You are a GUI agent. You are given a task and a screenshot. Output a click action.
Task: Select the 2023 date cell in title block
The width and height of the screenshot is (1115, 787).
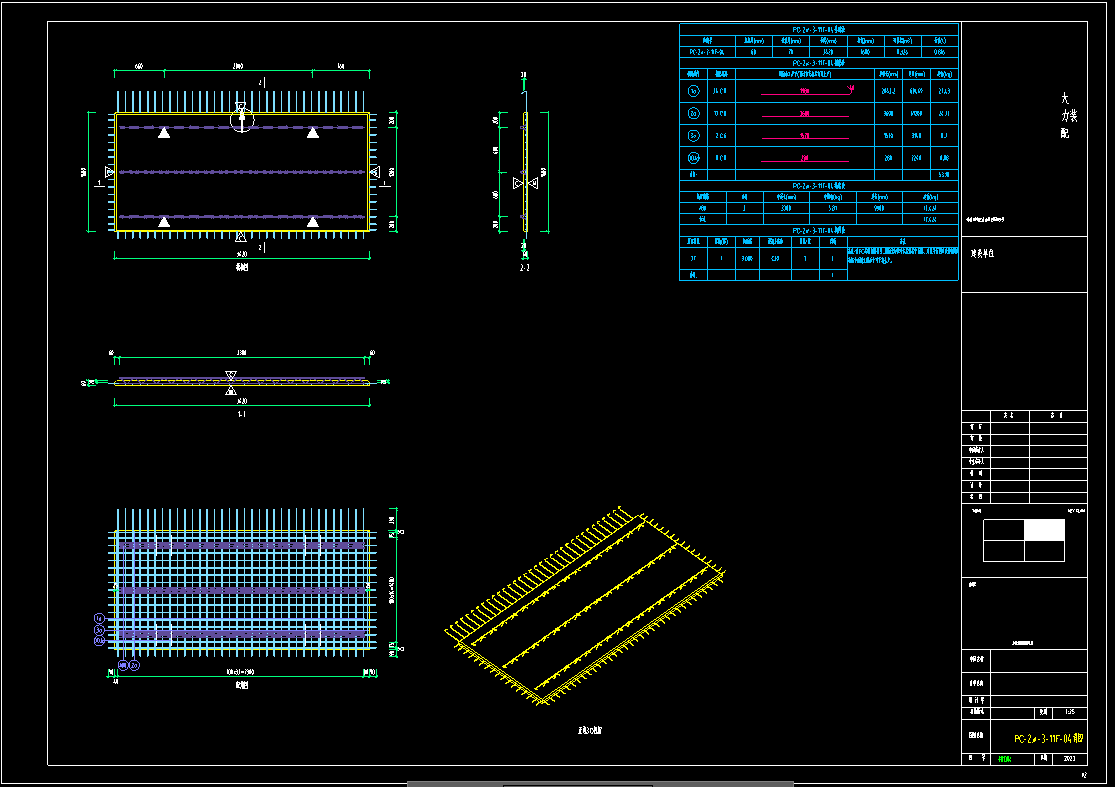pyautogui.click(x=1069, y=759)
